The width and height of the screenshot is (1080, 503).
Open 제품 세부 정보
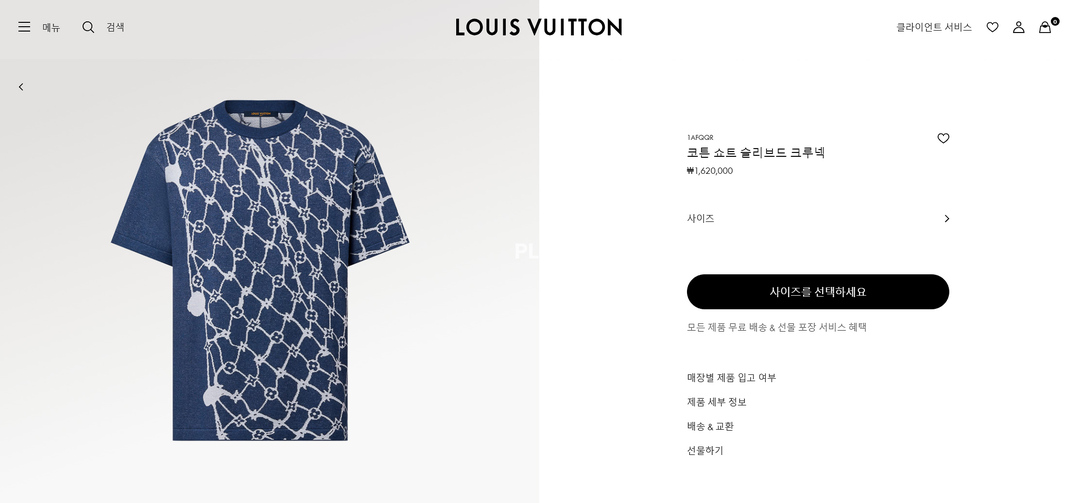pyautogui.click(x=716, y=402)
